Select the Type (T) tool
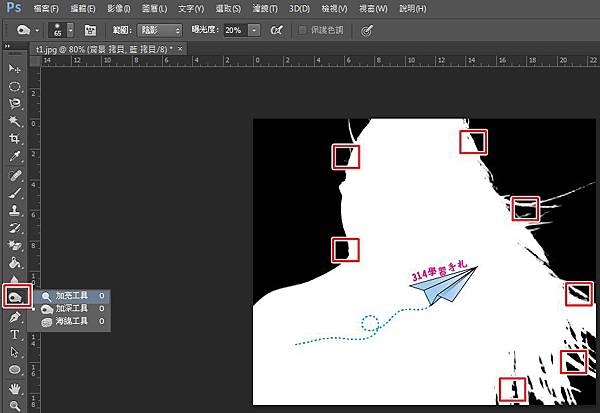Image resolution: width=600 pixels, height=413 pixels. coord(15,334)
